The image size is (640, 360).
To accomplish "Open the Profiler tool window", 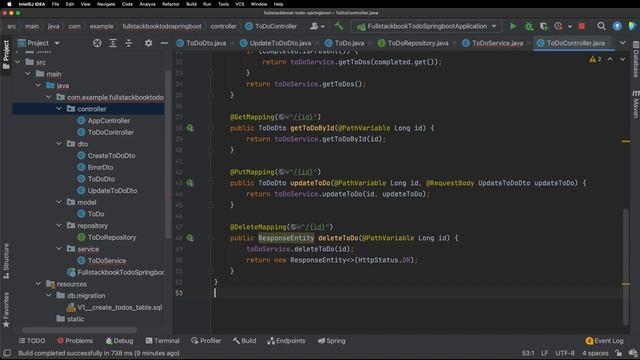I will click(206, 340).
